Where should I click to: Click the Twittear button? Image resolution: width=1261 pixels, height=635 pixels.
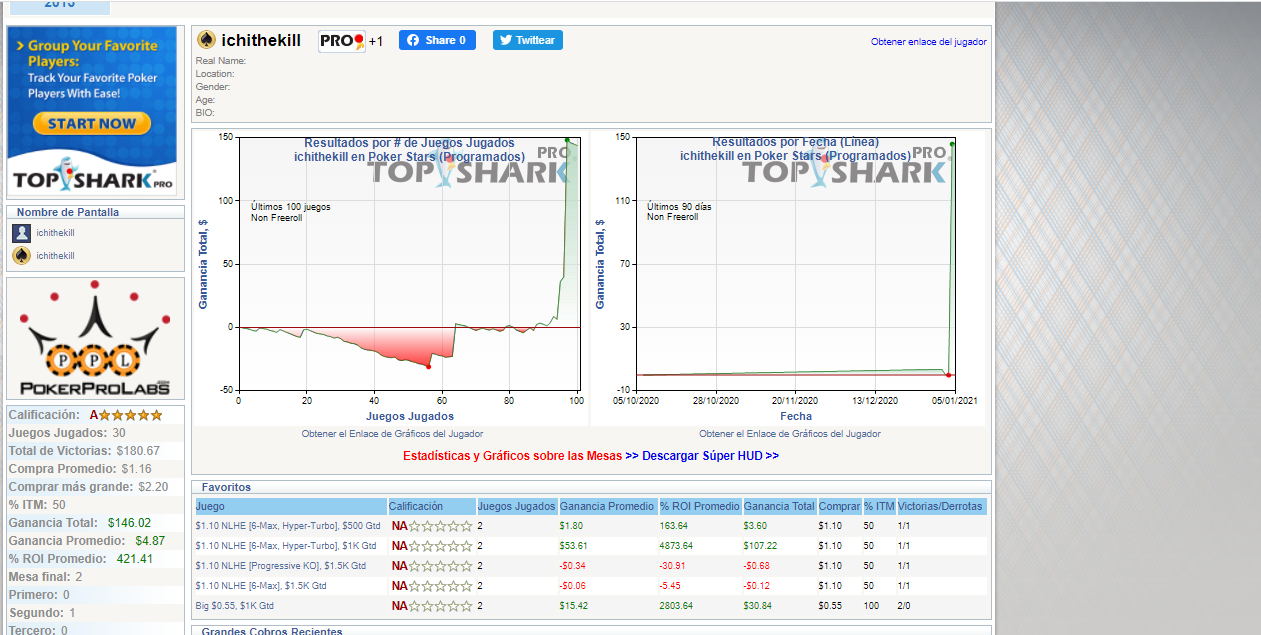(527, 40)
